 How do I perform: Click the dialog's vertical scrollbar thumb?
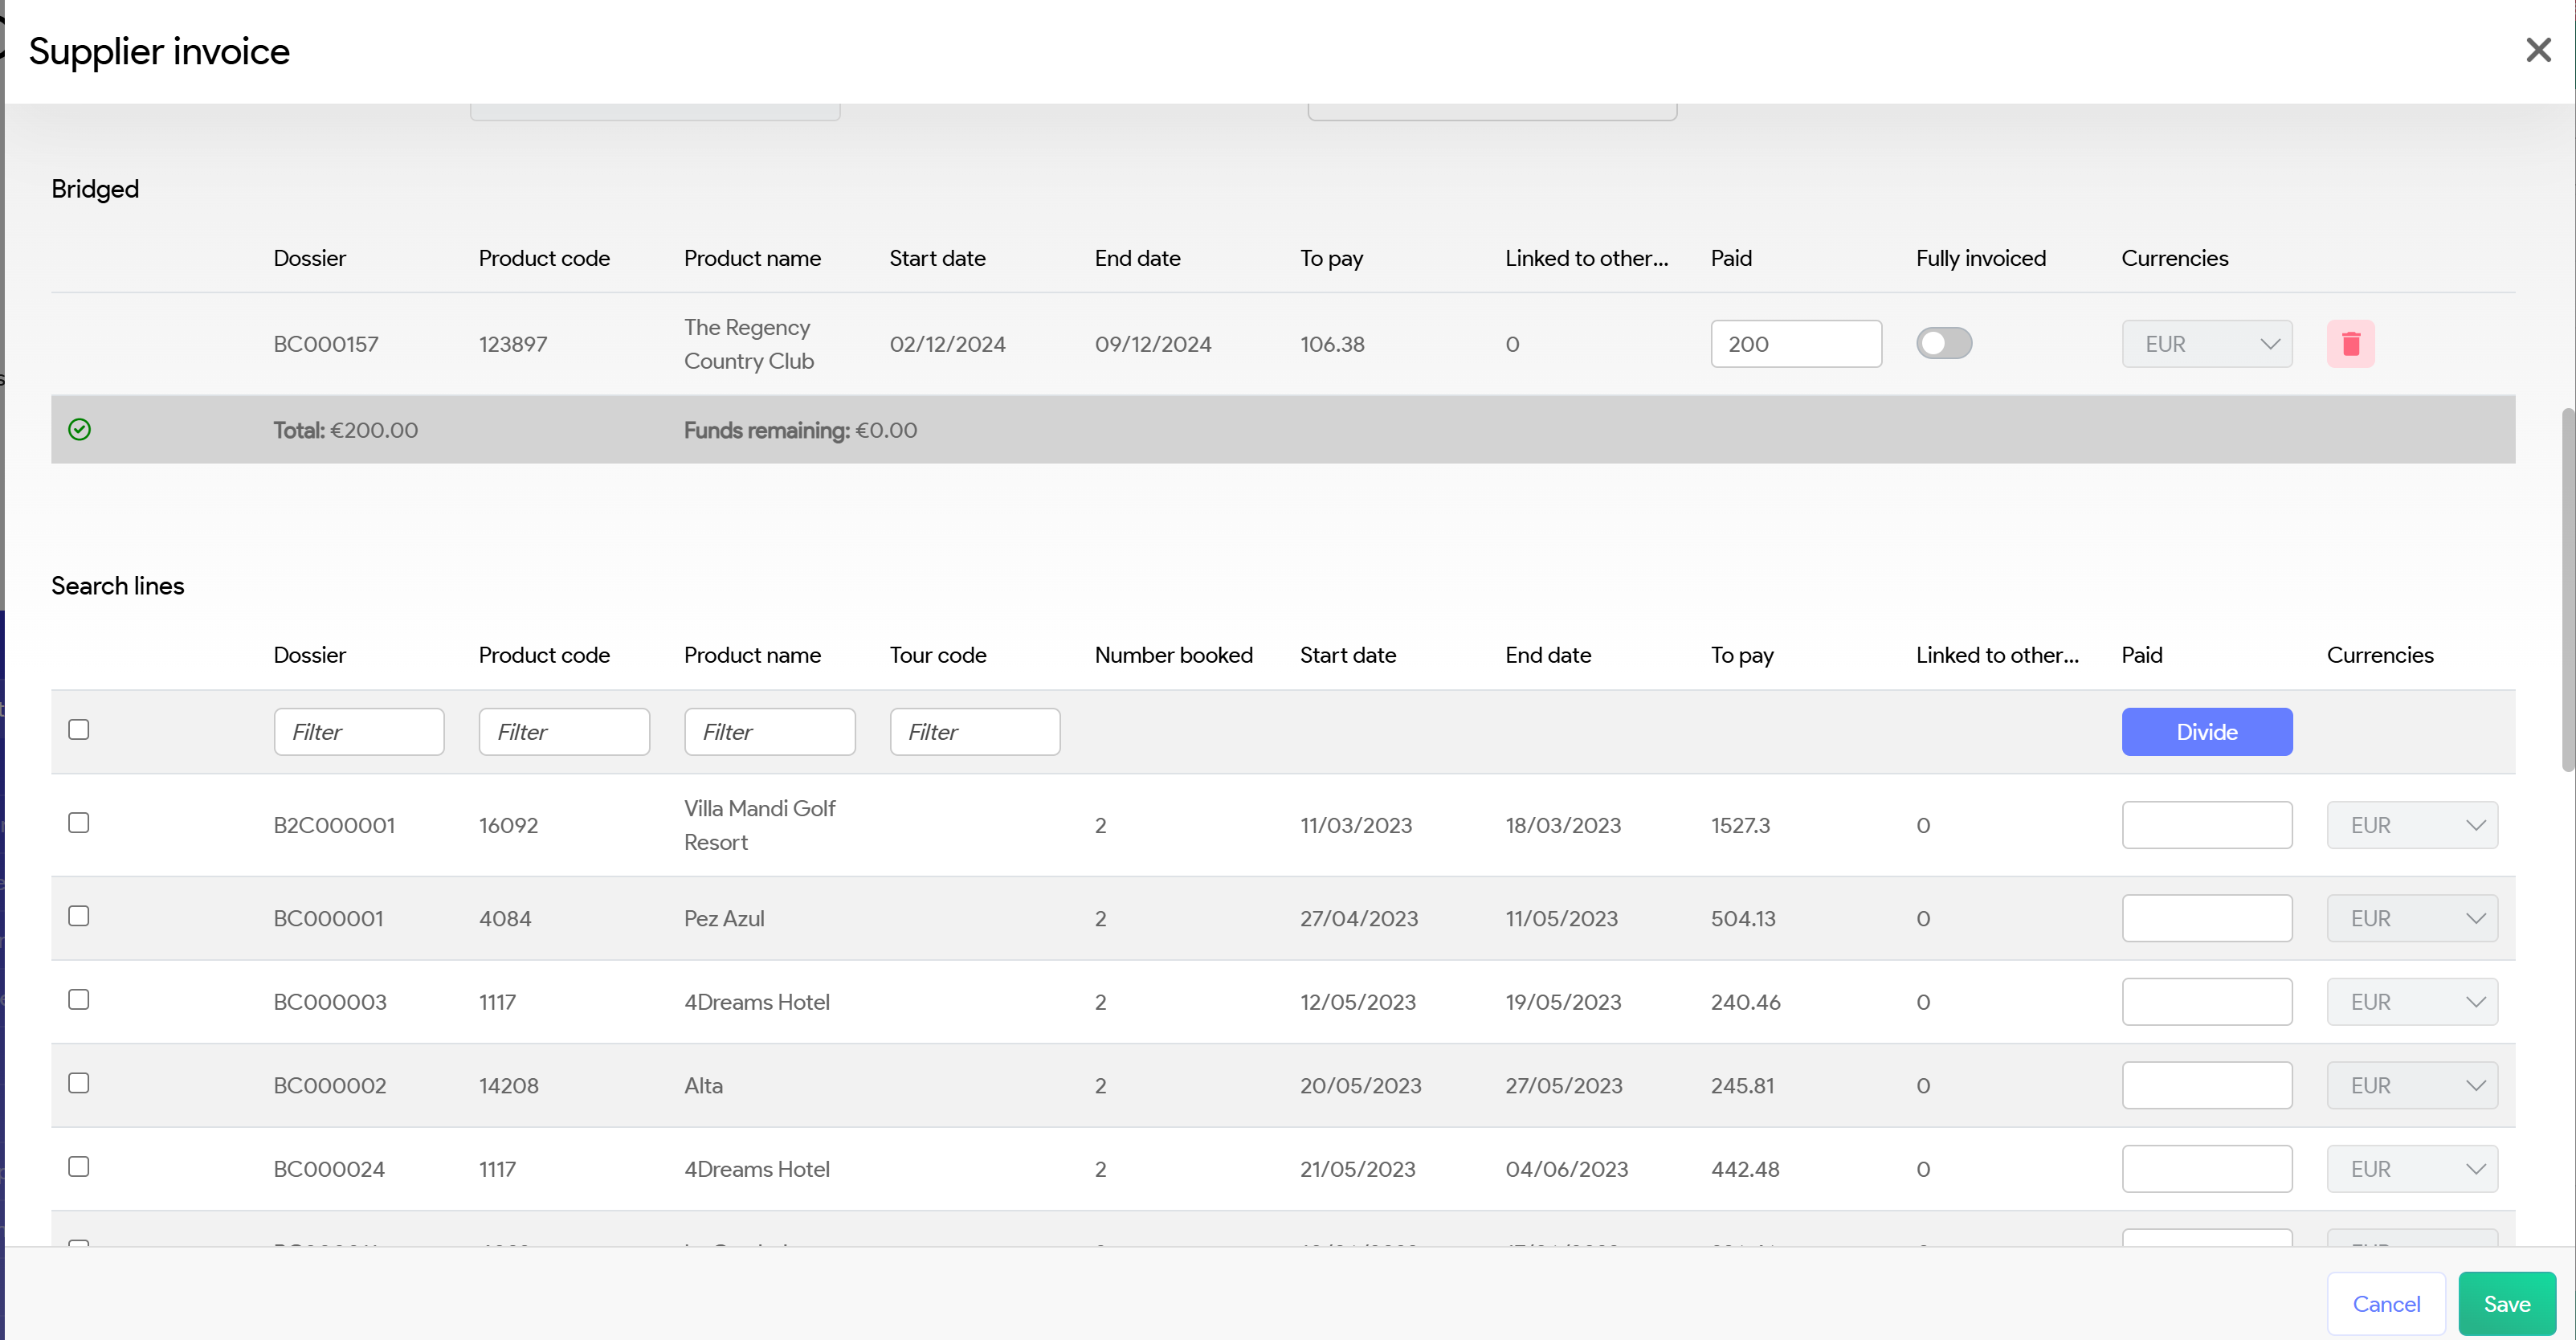click(x=2566, y=590)
